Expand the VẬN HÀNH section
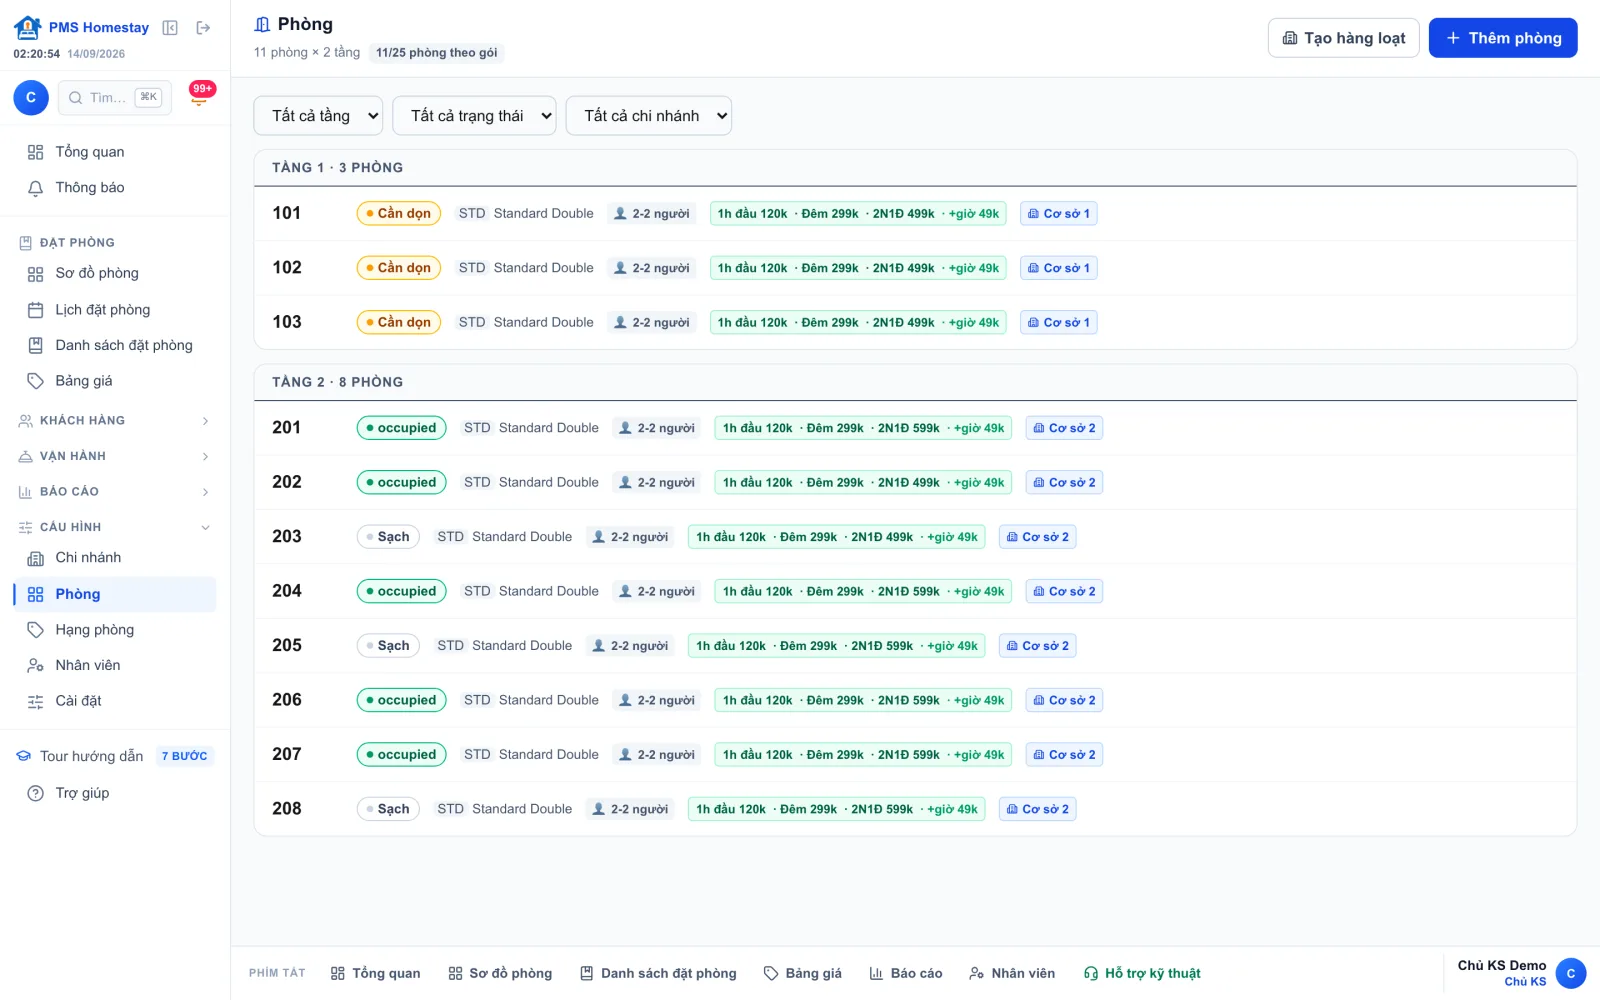The width and height of the screenshot is (1600, 1000). click(x=115, y=456)
